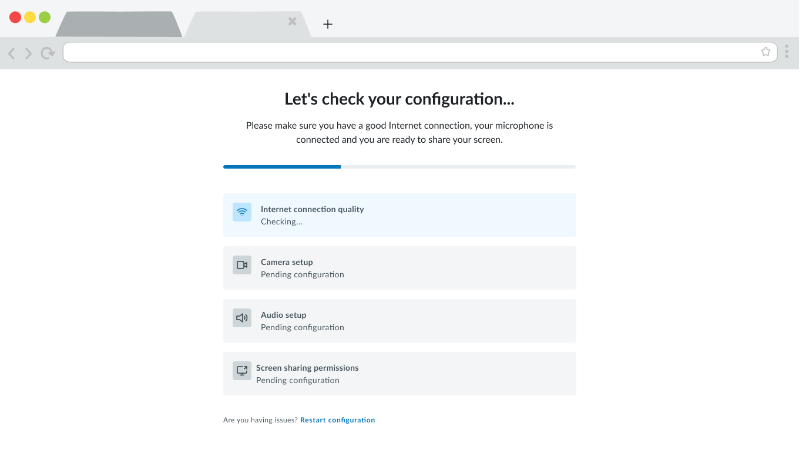800x460 pixels.
Task: Click the Wi-Fi connection quality icon
Action: click(x=242, y=212)
